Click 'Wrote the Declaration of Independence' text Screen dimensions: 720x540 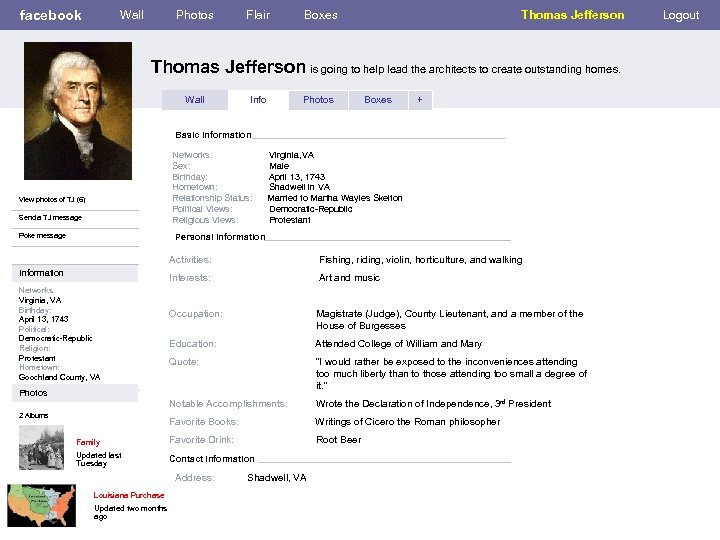coord(433,404)
